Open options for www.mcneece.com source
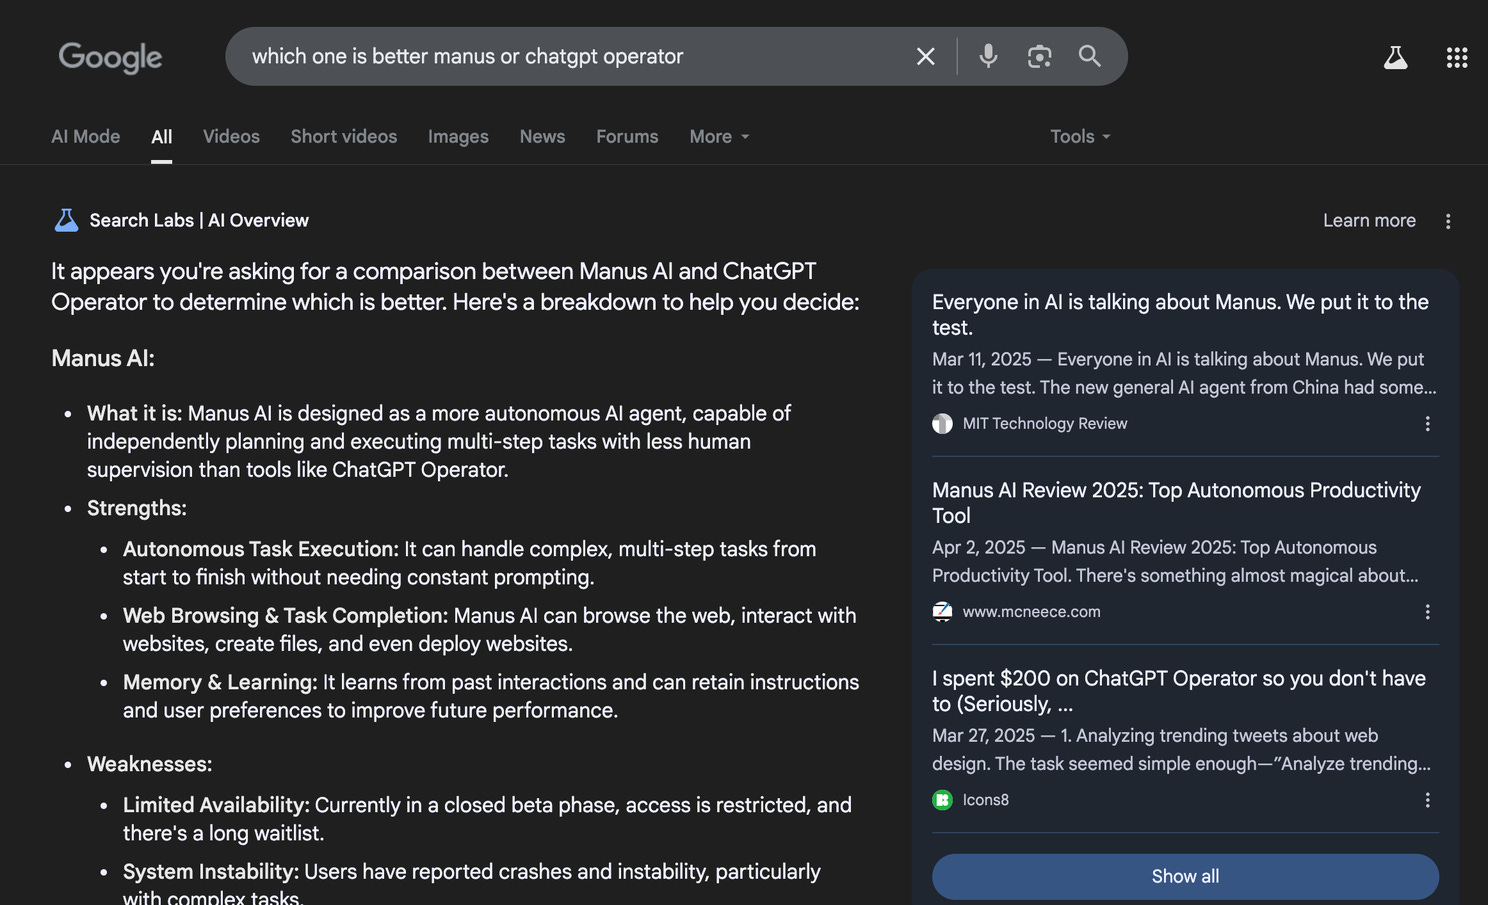This screenshot has height=905, width=1488. click(x=1427, y=612)
